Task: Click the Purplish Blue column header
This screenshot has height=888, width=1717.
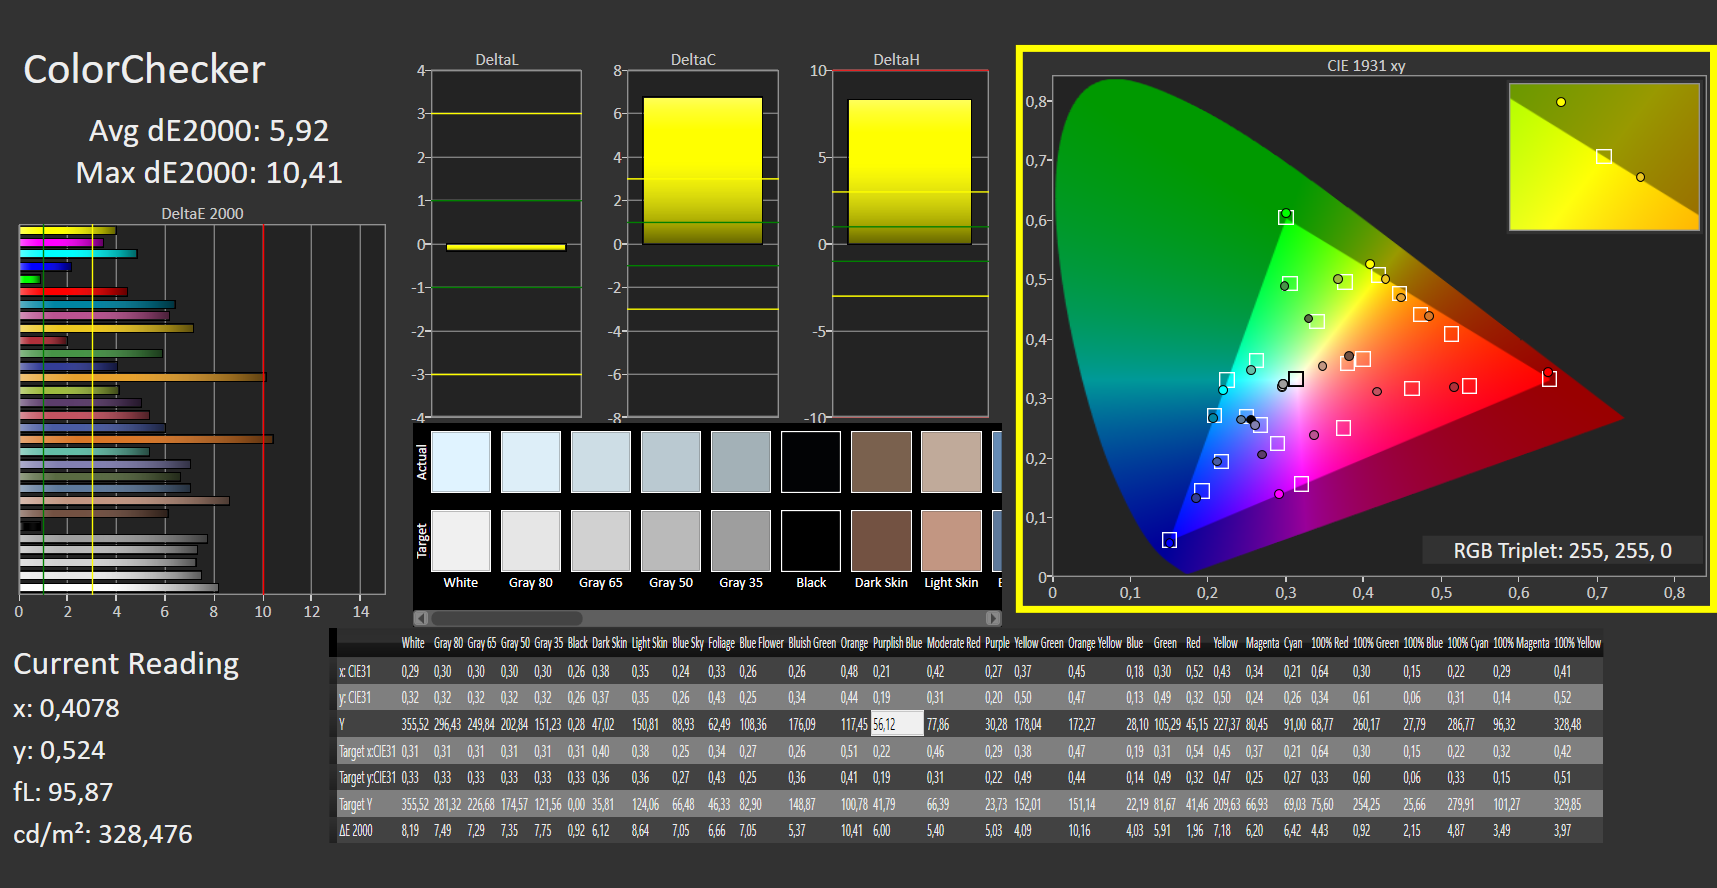Action: (x=897, y=643)
